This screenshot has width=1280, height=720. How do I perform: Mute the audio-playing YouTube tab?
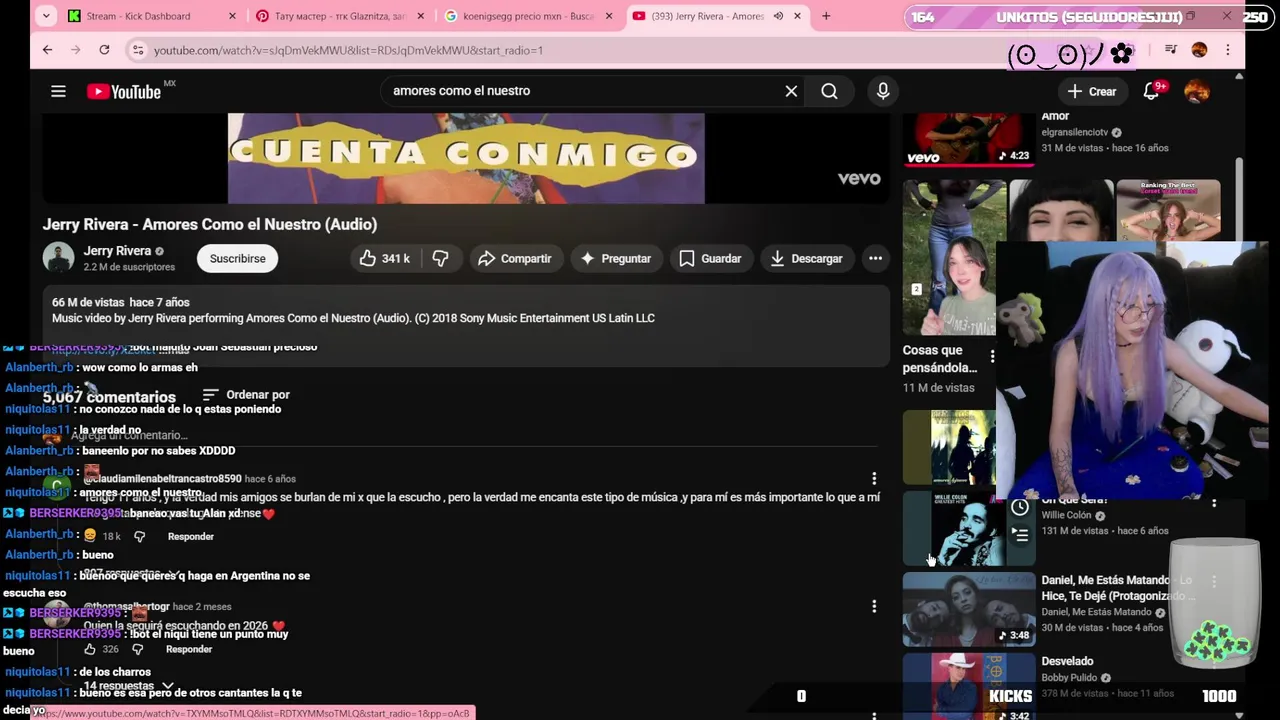[x=778, y=16]
